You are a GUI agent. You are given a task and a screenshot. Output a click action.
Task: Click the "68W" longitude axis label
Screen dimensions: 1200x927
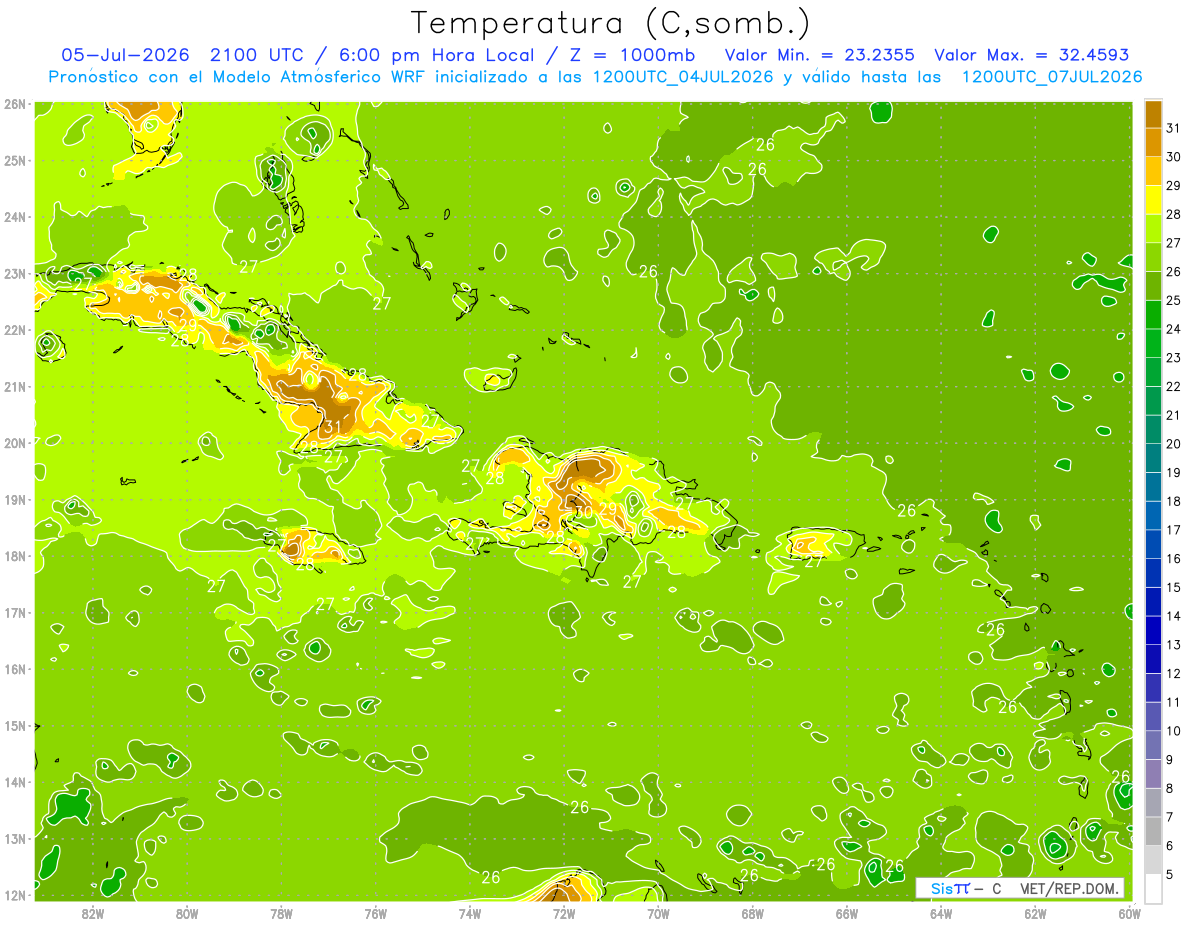pyautogui.click(x=752, y=913)
